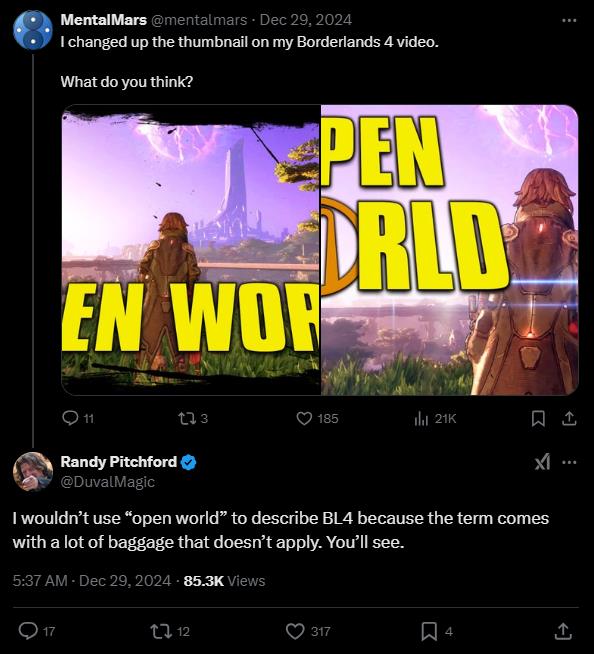This screenshot has height=654, width=594.
Task: Like Randy Pitchford's reply with 317 likes
Action: pos(308,631)
